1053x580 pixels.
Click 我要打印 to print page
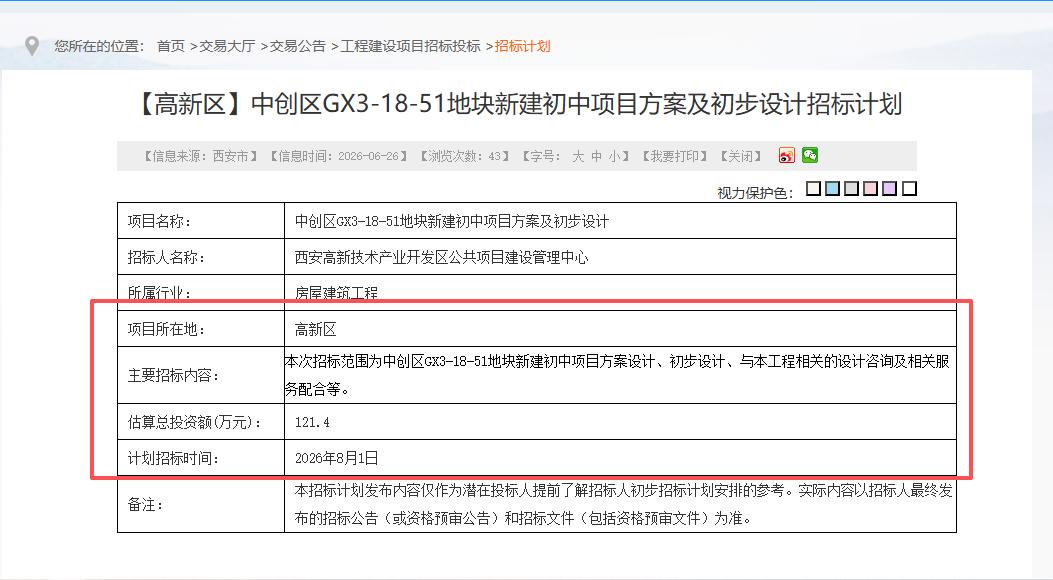click(674, 156)
